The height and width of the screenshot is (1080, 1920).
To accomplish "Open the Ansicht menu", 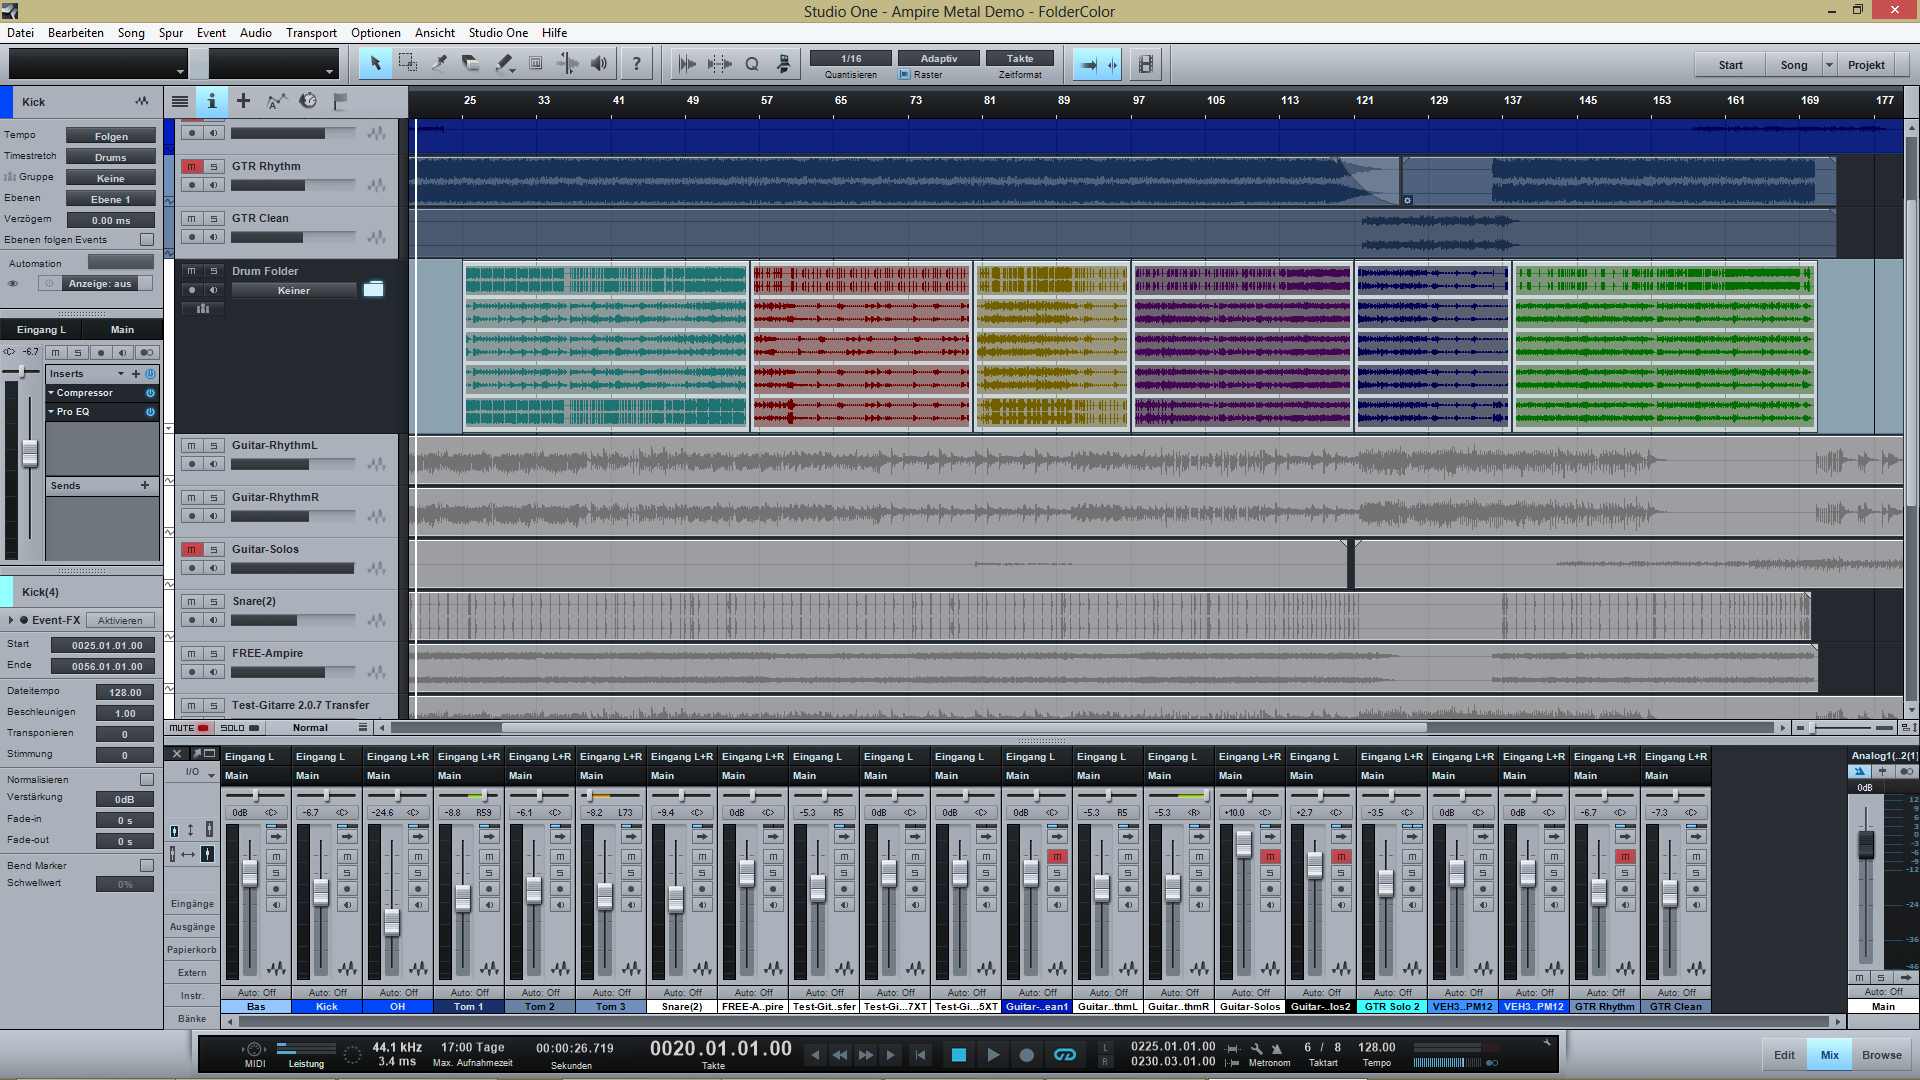I will tap(435, 32).
